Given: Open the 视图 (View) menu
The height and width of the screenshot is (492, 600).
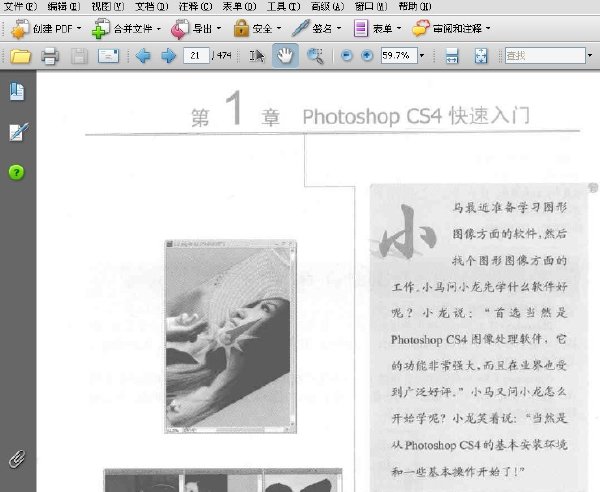Looking at the screenshot, I should [x=108, y=6].
